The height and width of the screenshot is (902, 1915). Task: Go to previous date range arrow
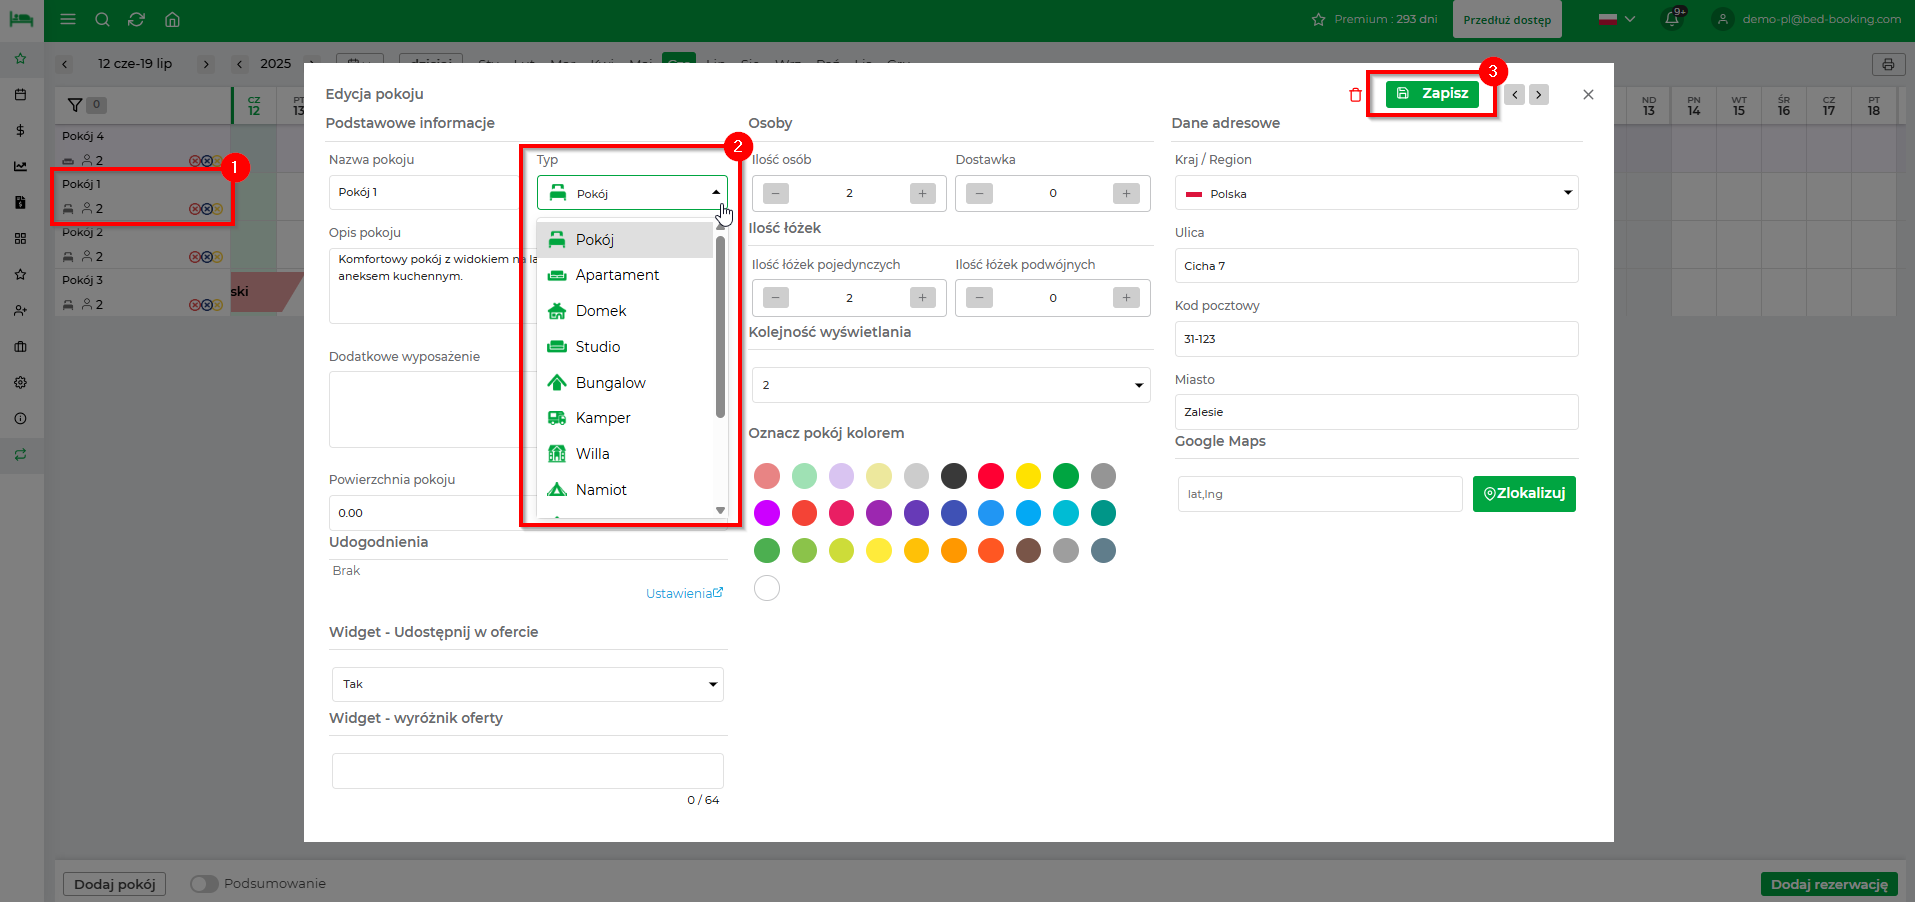65,64
